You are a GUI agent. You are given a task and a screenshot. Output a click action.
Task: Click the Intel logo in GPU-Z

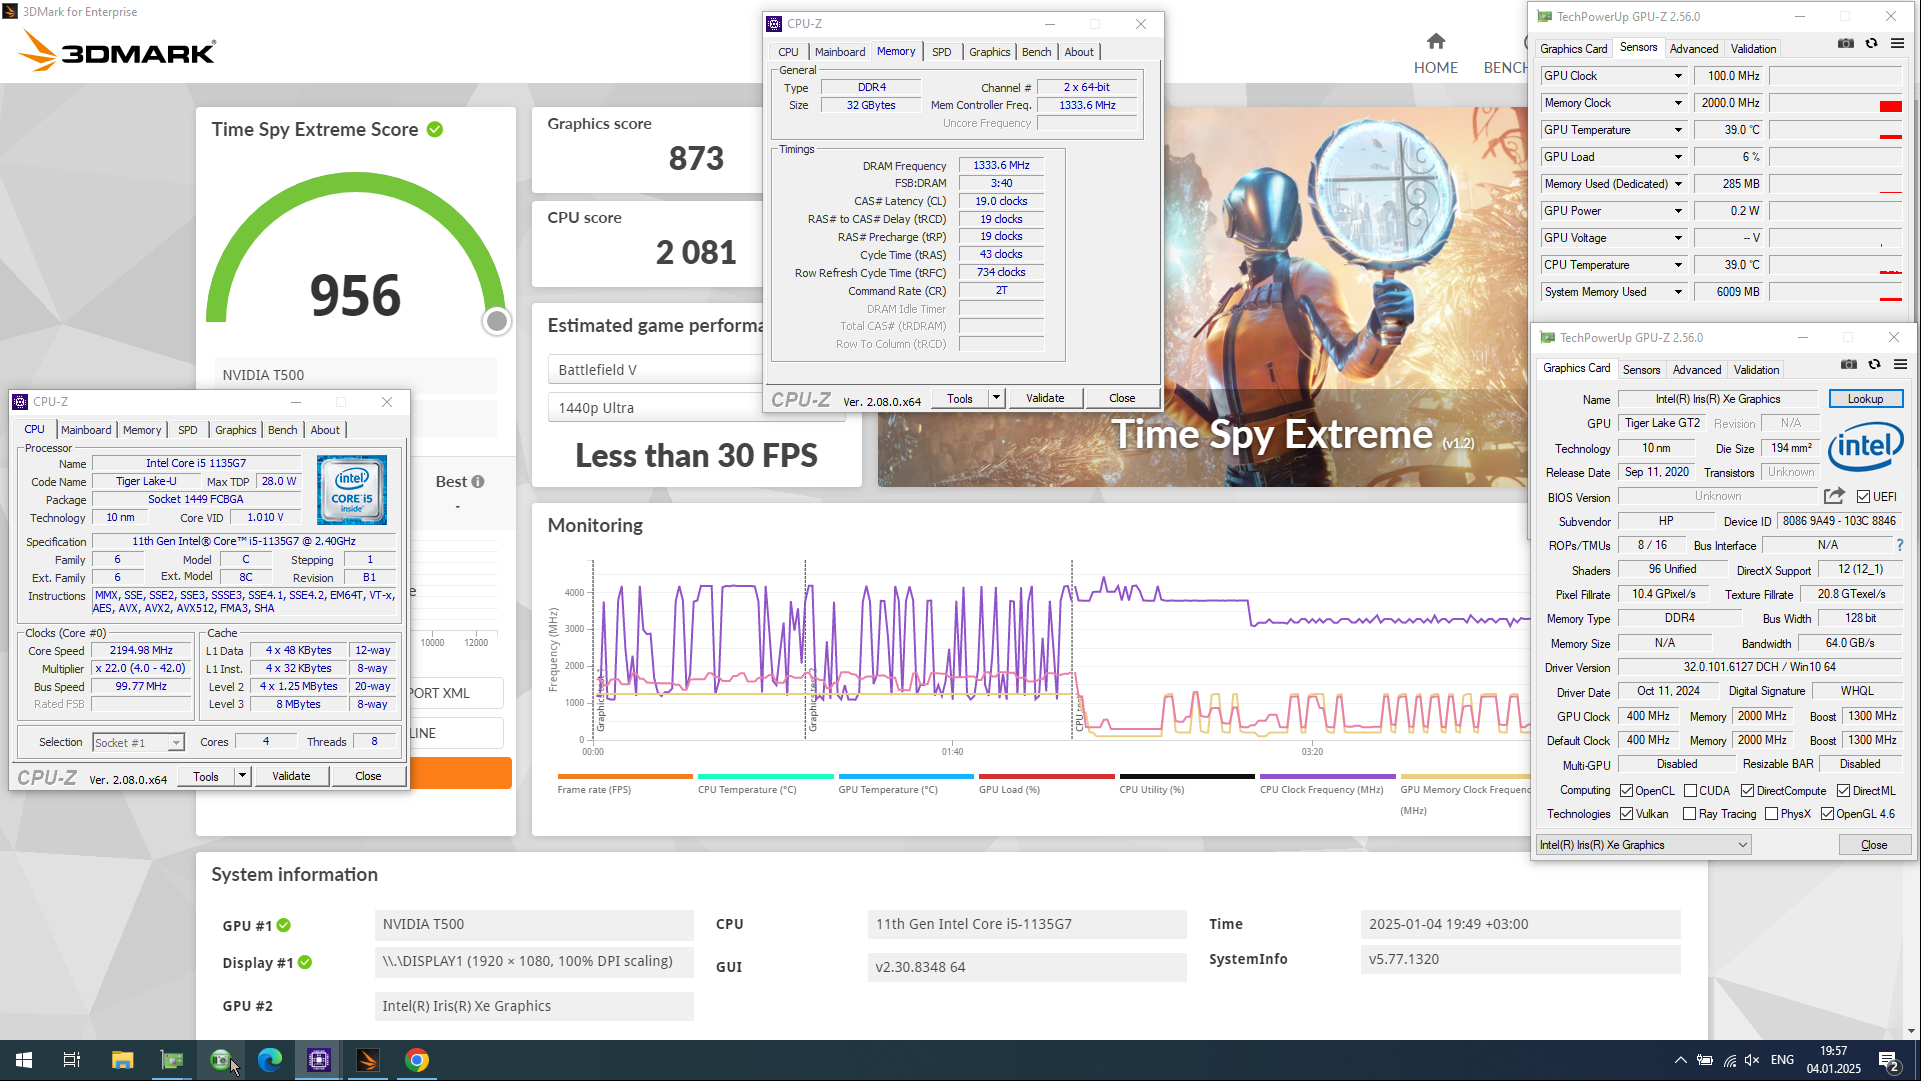[1866, 447]
